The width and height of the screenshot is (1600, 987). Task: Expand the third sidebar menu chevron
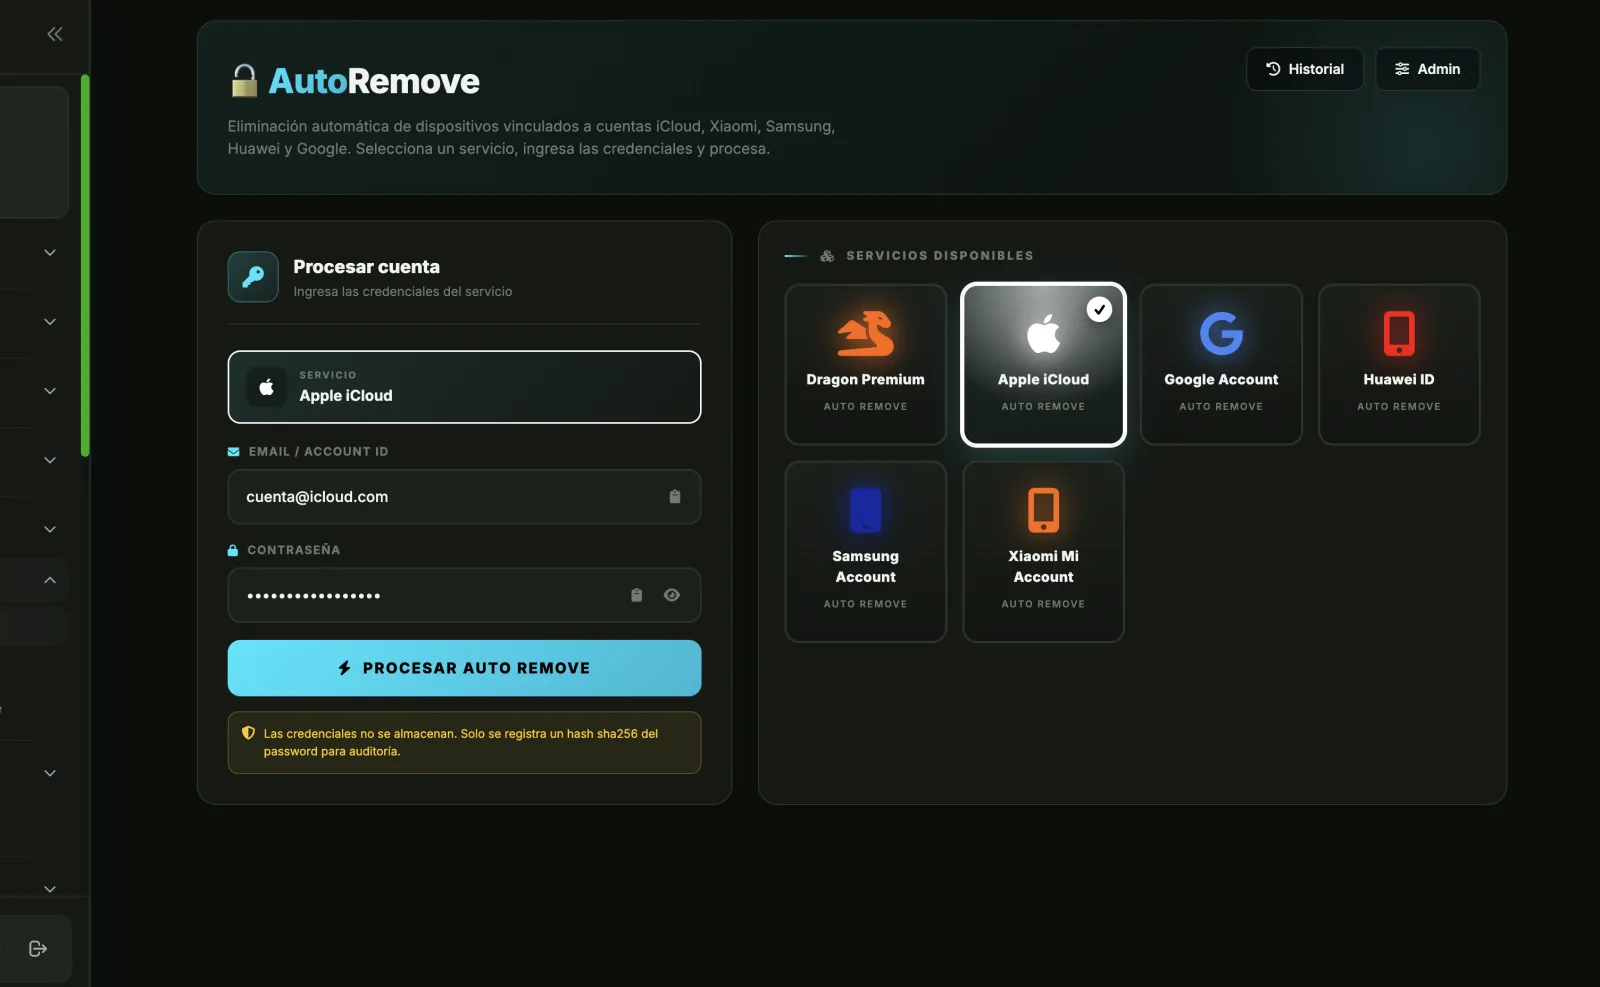click(50, 391)
